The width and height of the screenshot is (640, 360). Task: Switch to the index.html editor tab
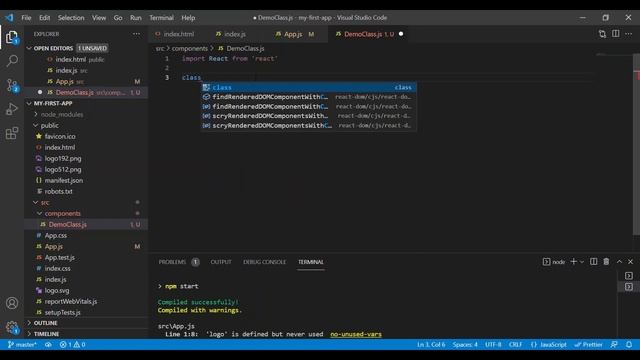pyautogui.click(x=178, y=34)
